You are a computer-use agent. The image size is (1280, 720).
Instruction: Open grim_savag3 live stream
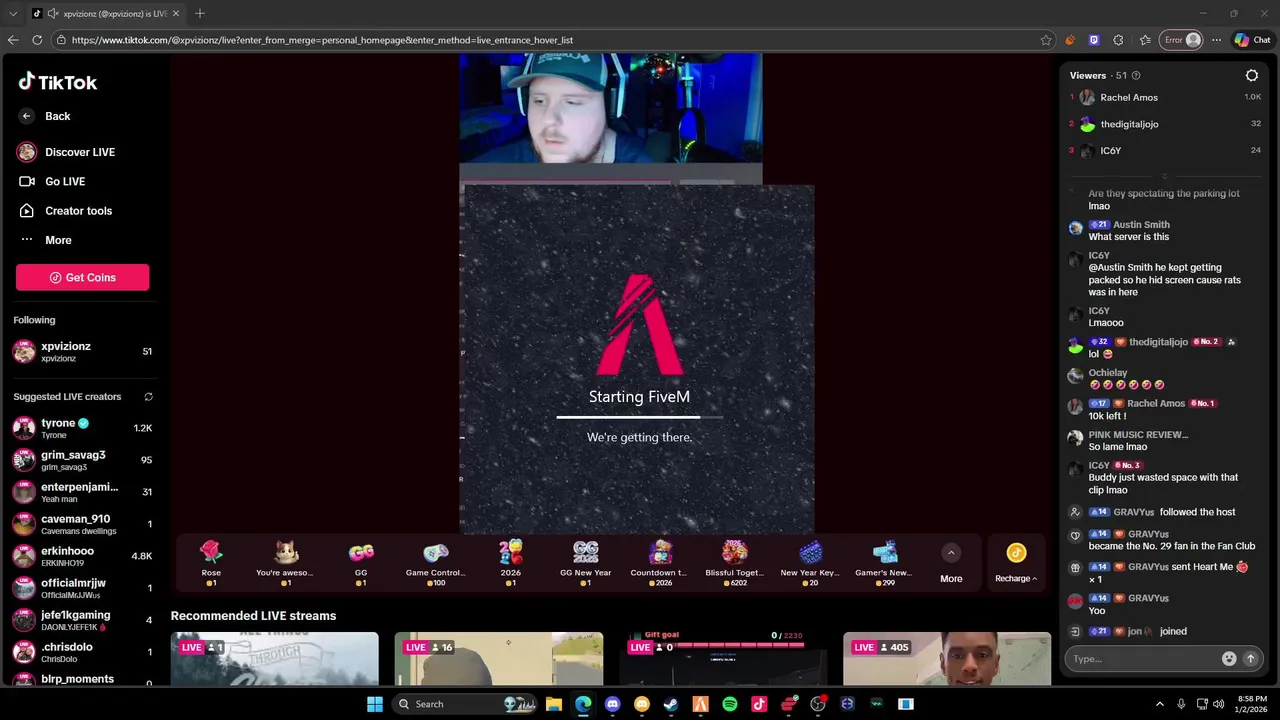tap(82, 460)
